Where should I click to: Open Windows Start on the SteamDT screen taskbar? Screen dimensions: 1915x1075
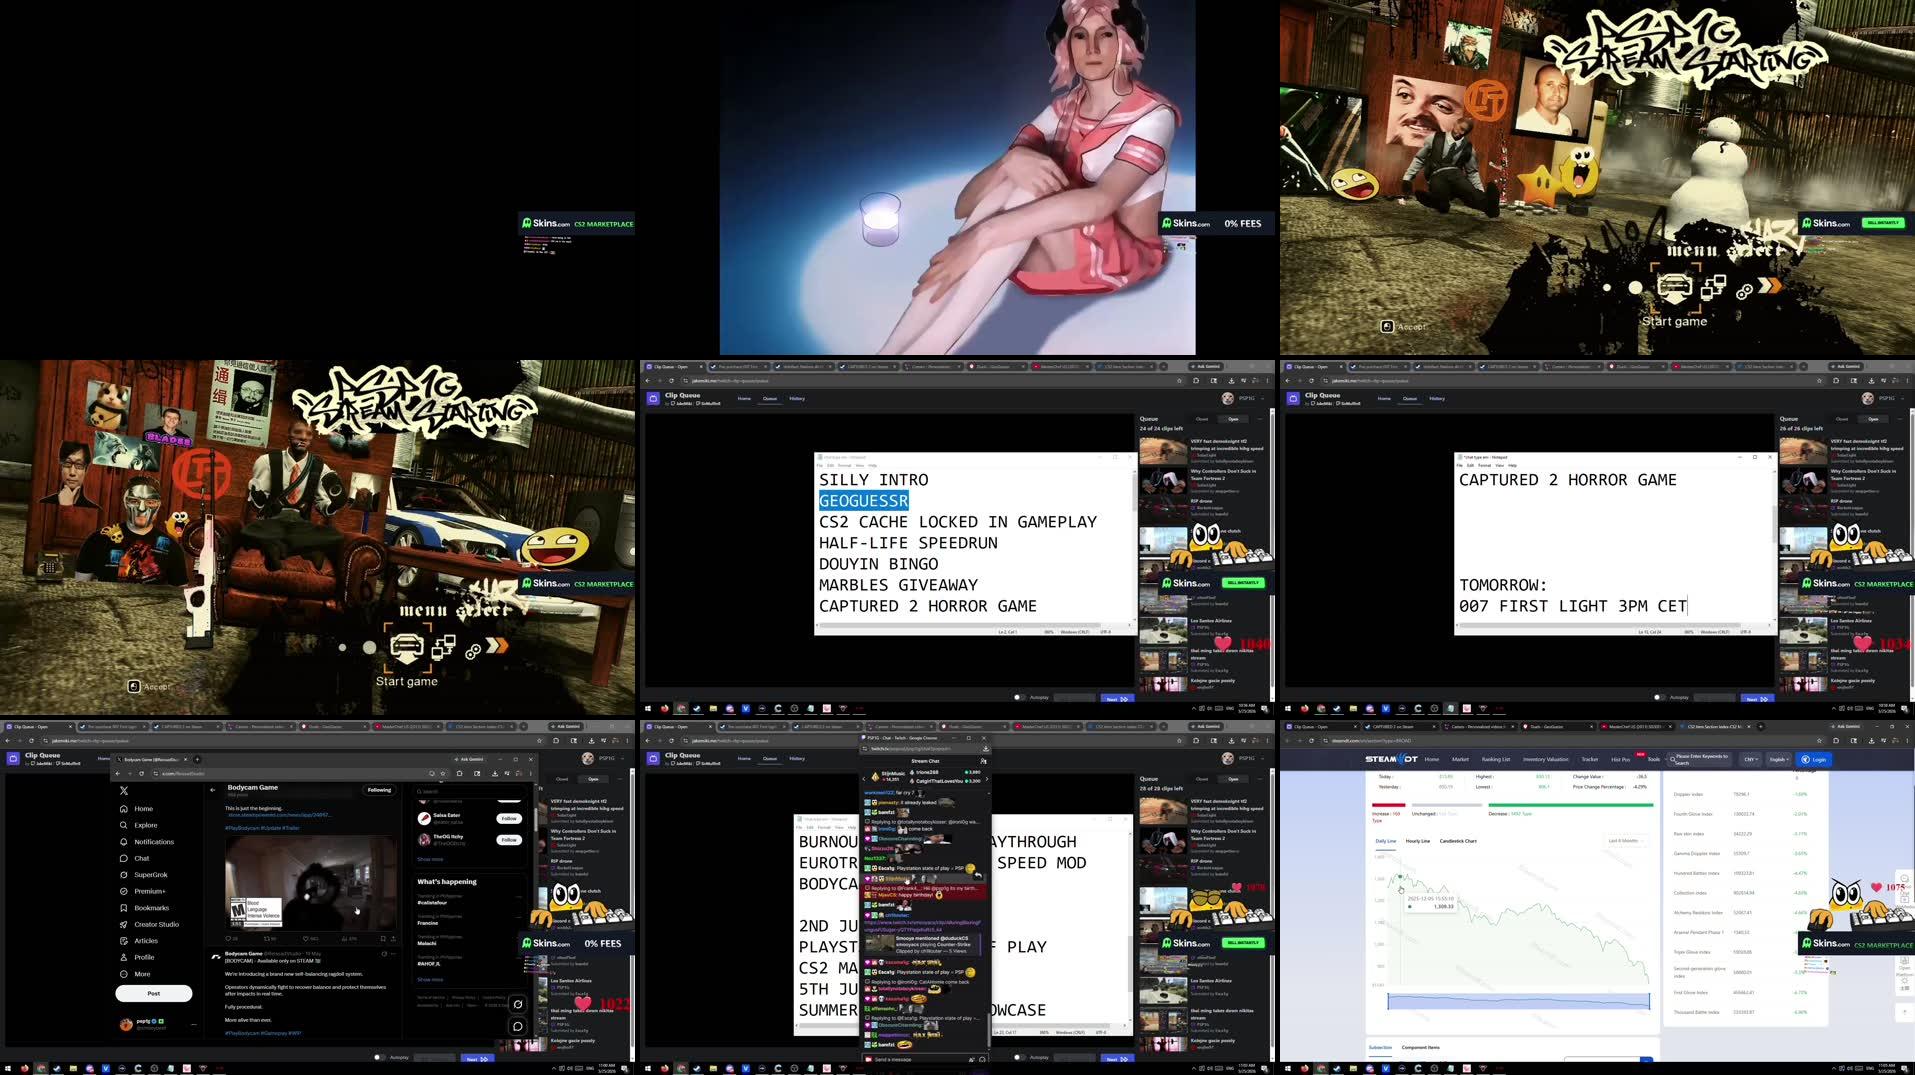coord(1287,1069)
